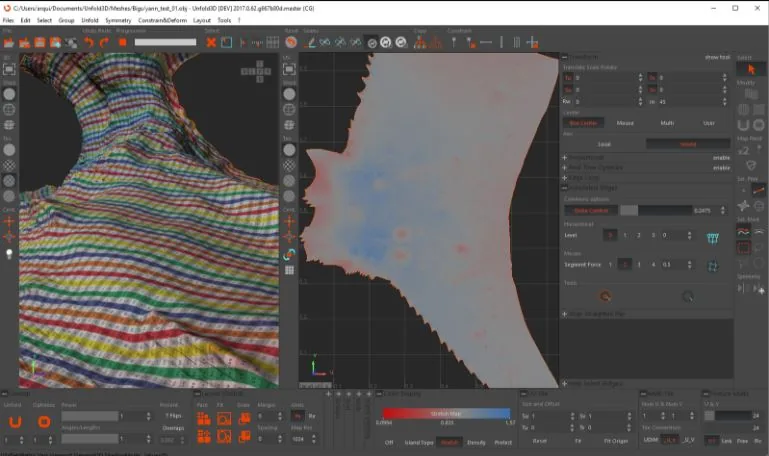
Task: Collapse the Transform panel
Action: point(564,57)
